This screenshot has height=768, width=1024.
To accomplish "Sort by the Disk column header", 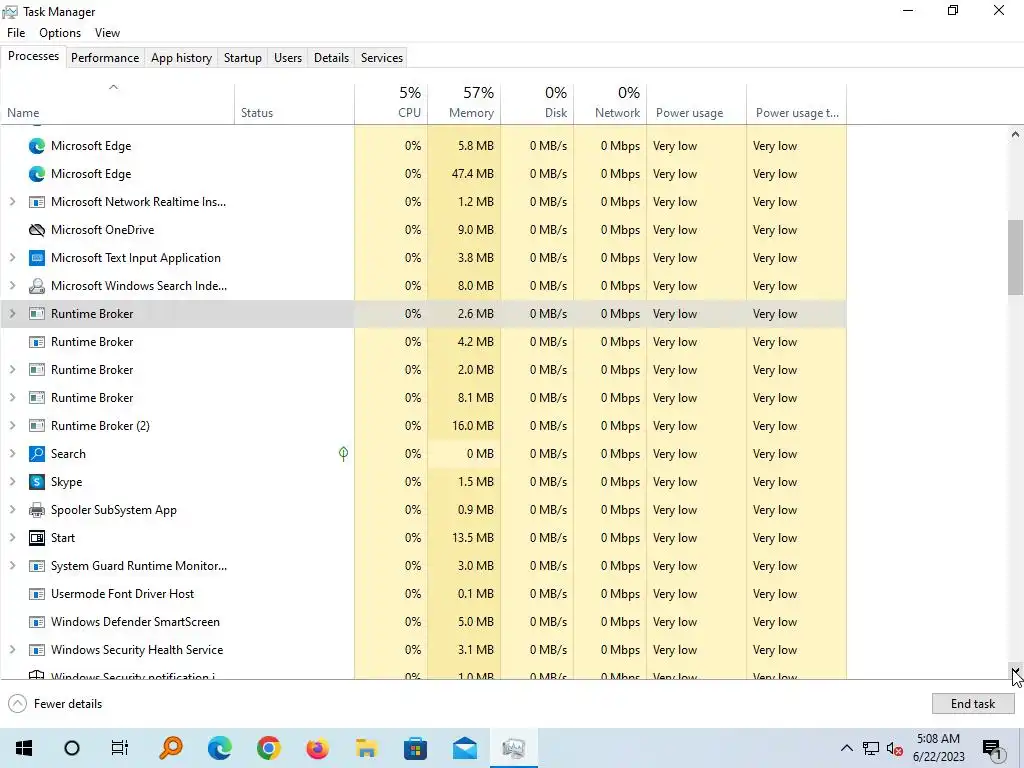I will pyautogui.click(x=537, y=104).
